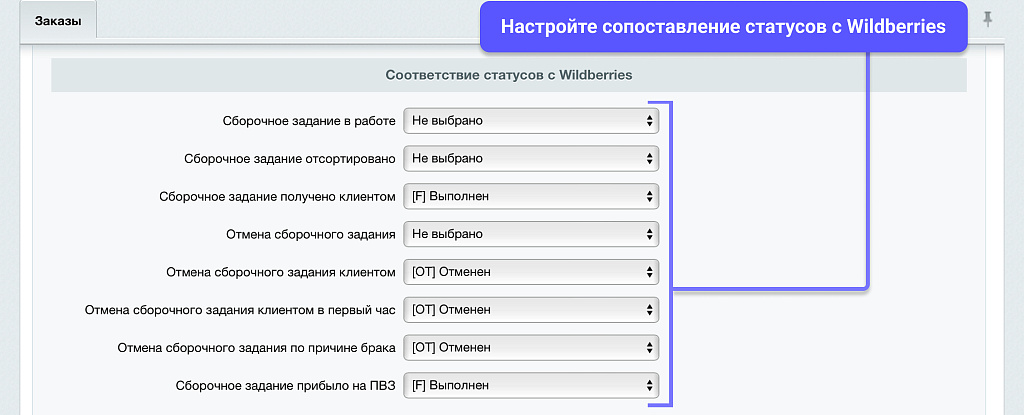
Task: Expand Сборочное задание прибыло на ПВЗ dropdown
Action: [x=531, y=385]
